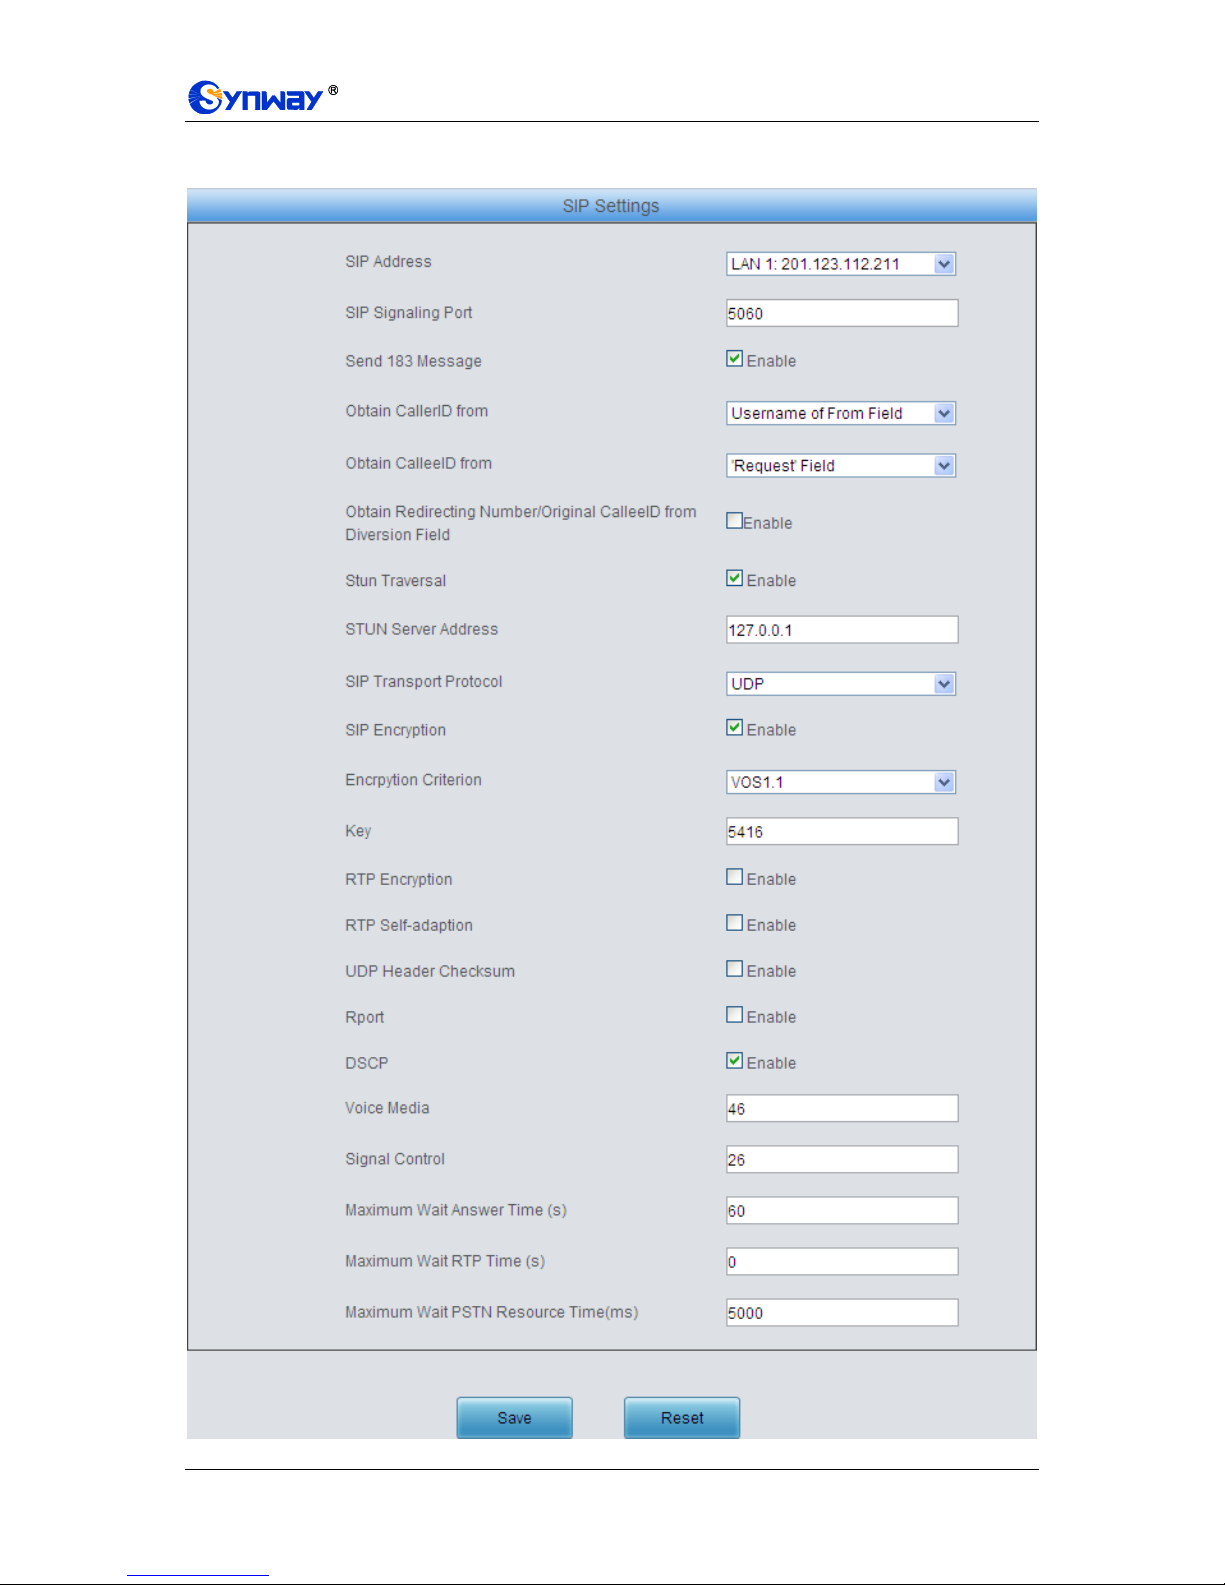Click Maximum Wait PSTN Resource Time field
This screenshot has width=1225, height=1585.
click(x=842, y=1313)
